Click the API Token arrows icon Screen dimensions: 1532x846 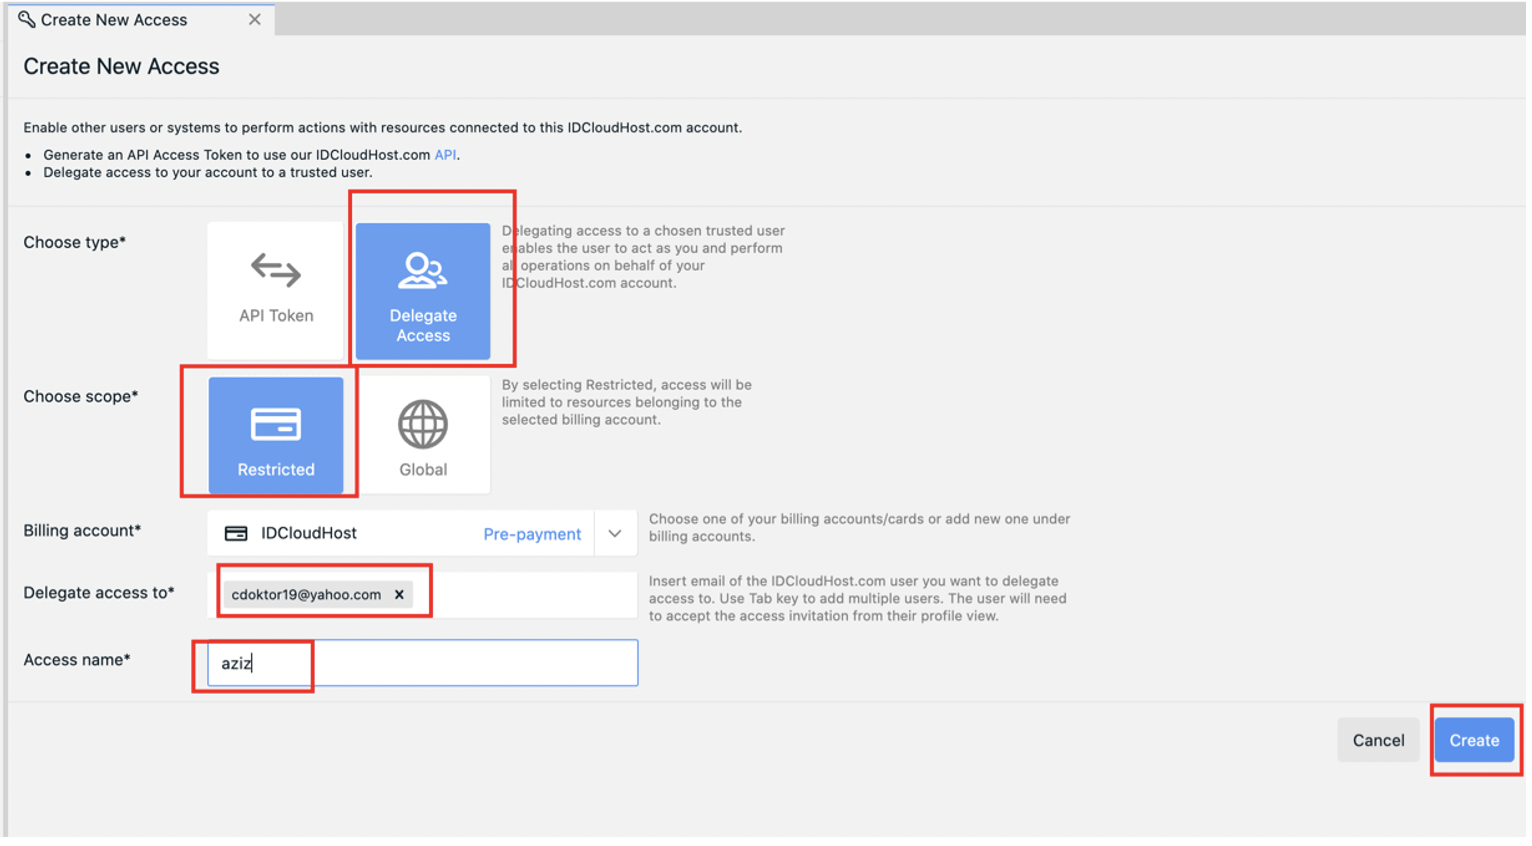click(x=276, y=270)
